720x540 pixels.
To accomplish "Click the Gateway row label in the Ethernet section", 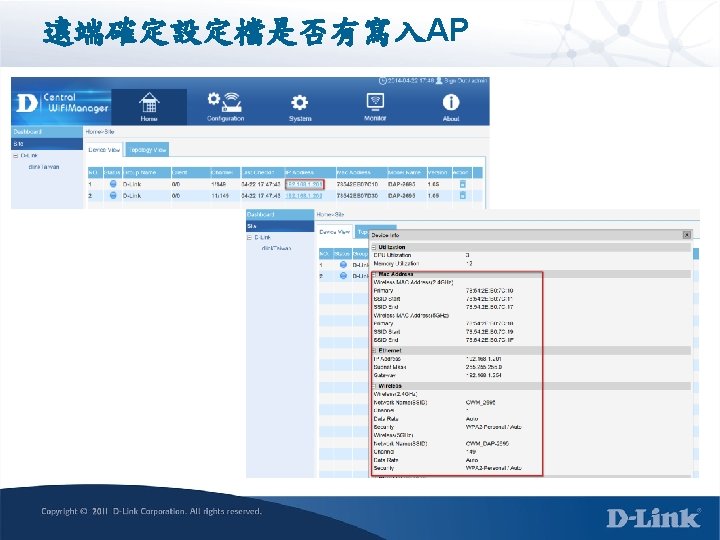I will (x=384, y=375).
